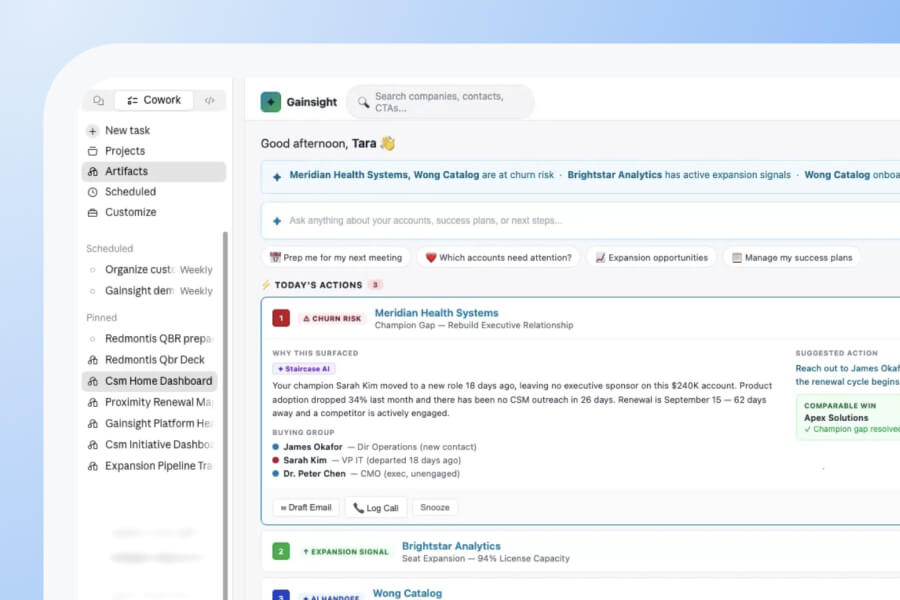Open pinned Csm Initiative Dashbo… artifact
Viewport: 900px width, 600px height.
pos(150,445)
